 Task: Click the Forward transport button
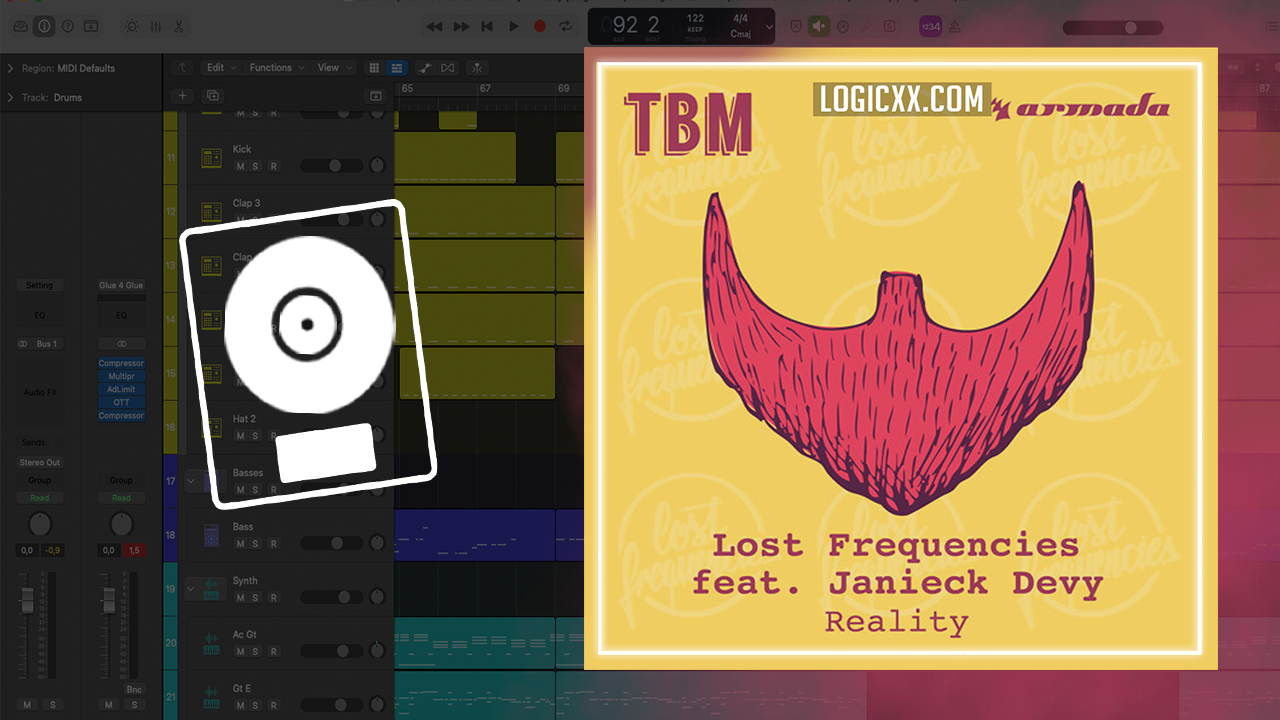[461, 27]
